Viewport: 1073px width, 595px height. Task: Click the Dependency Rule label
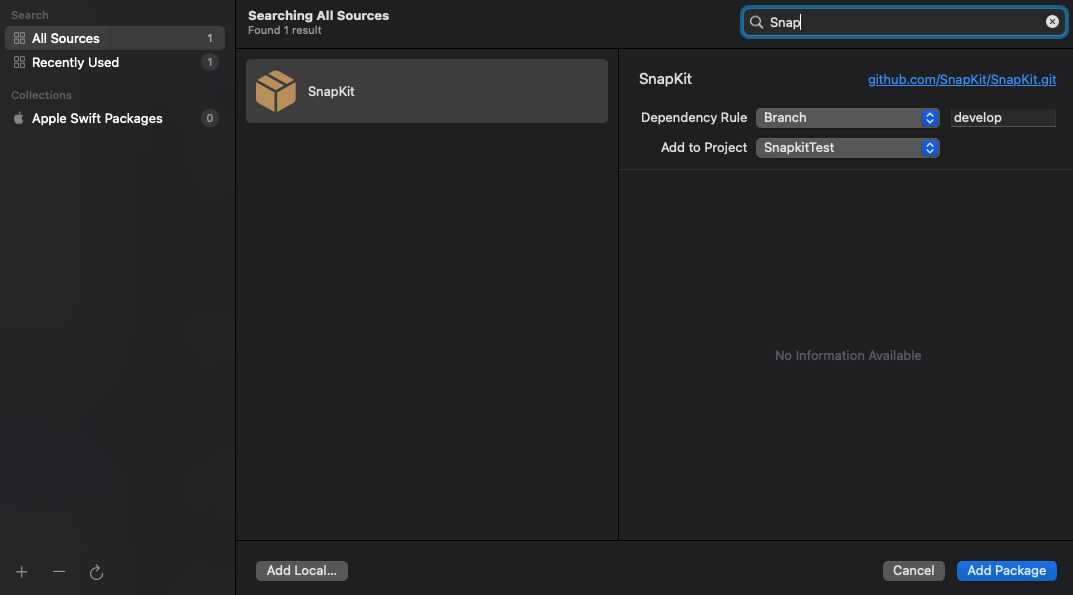[693, 118]
